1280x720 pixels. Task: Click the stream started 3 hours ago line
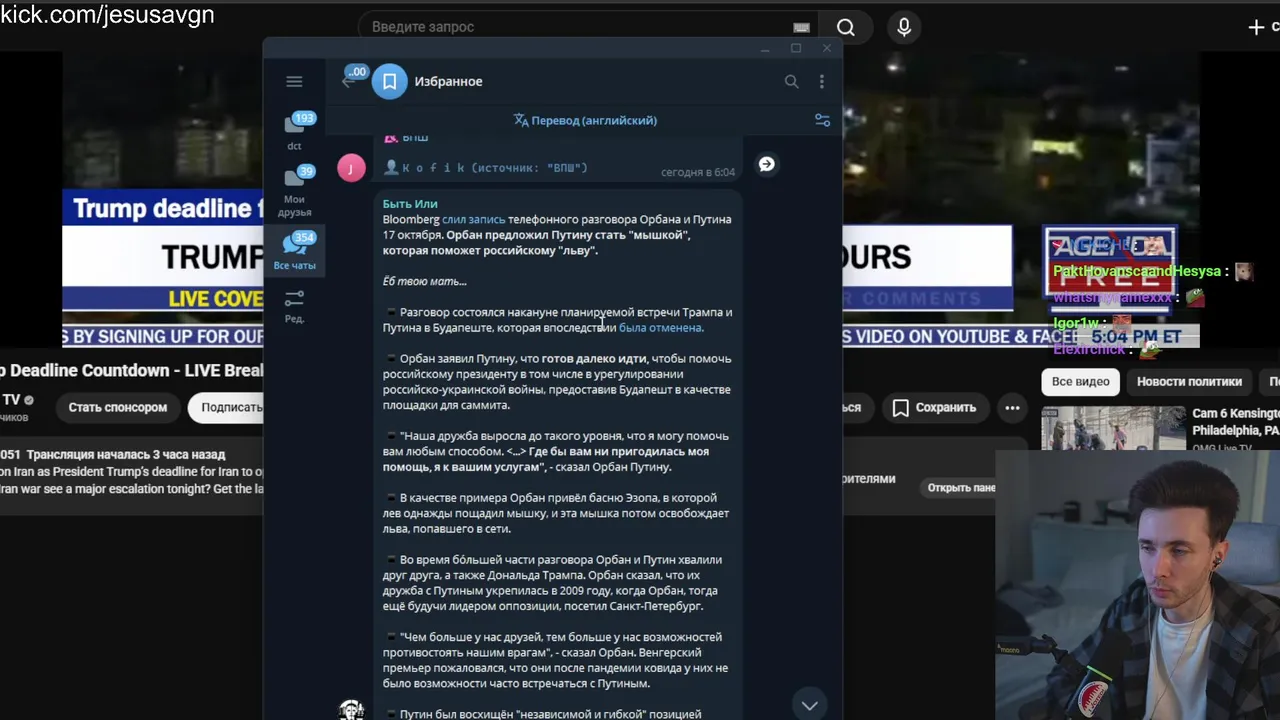click(x=124, y=454)
